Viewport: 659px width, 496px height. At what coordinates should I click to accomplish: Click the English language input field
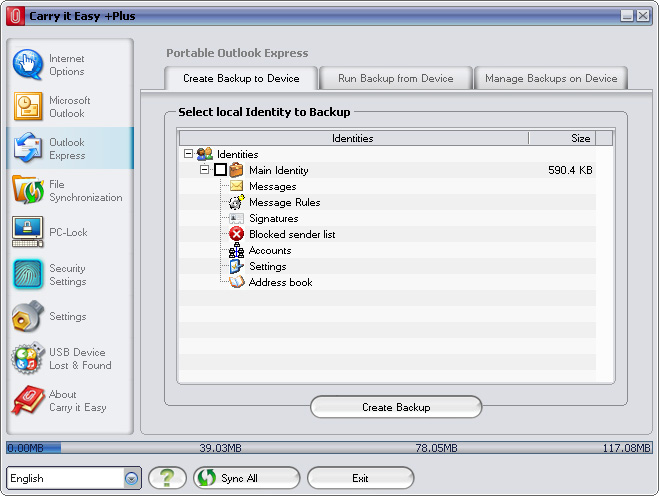66,478
